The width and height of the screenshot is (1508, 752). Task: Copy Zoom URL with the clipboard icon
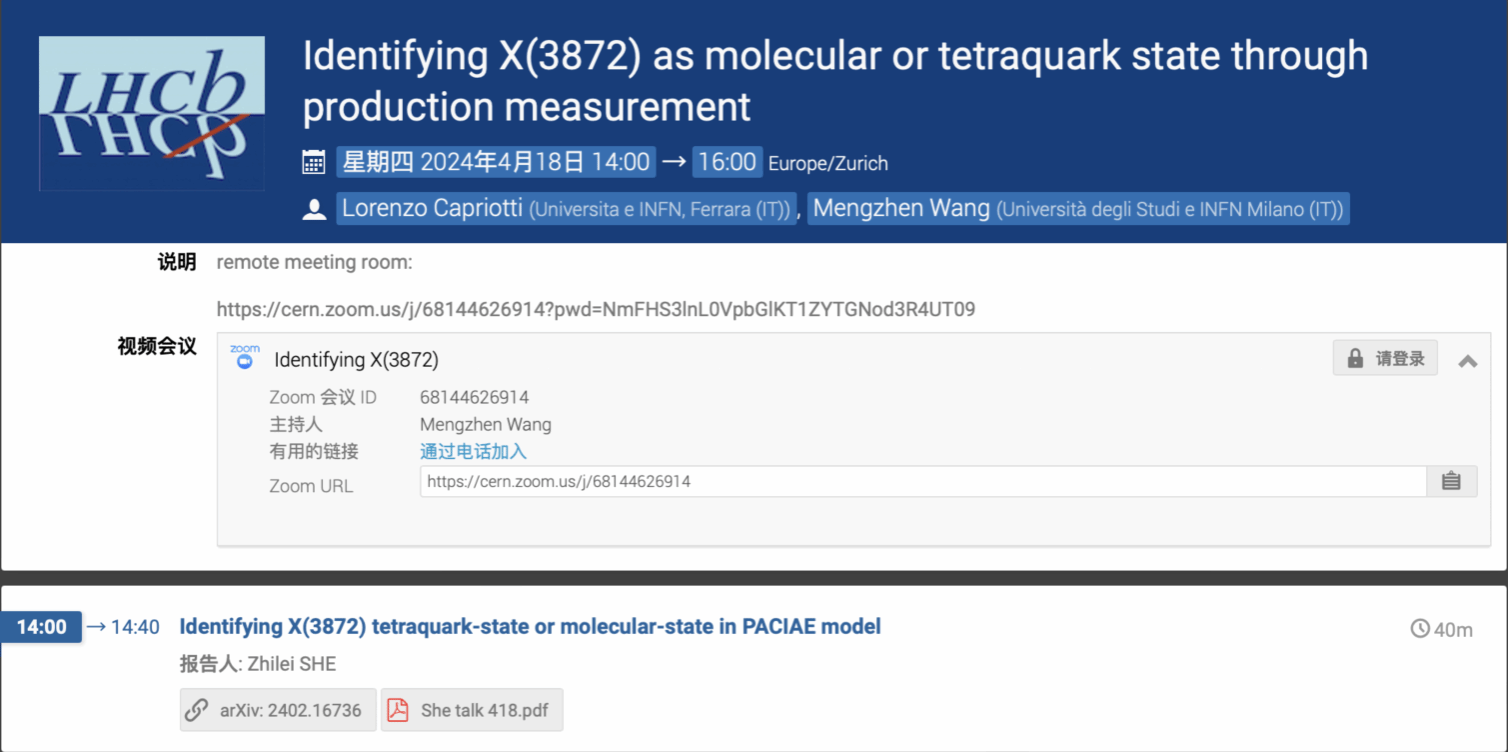point(1451,482)
